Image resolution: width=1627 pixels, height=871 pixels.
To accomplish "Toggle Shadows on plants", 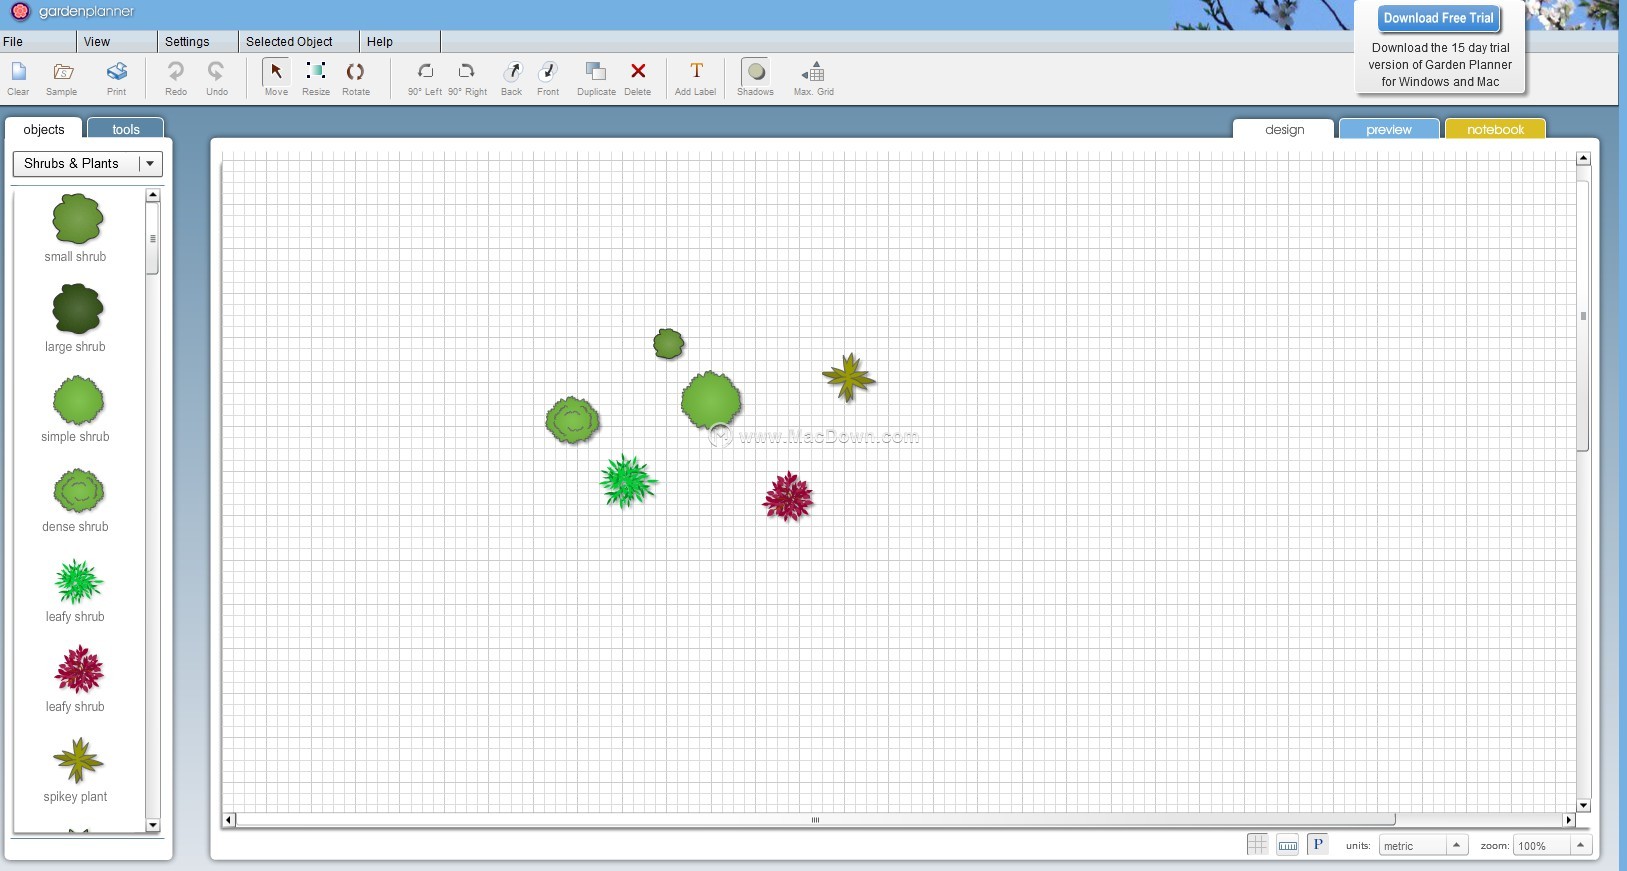I will coord(756,72).
